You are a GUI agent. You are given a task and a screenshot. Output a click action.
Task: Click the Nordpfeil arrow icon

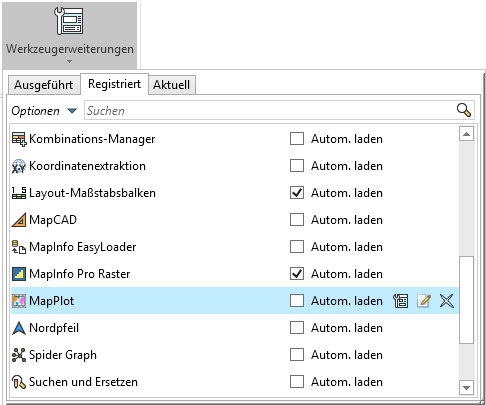pos(19,328)
